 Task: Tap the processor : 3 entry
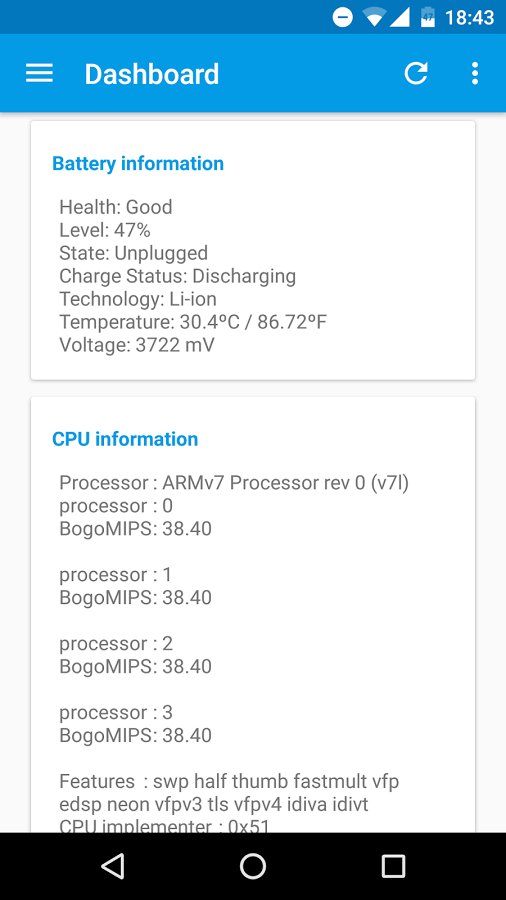click(116, 712)
